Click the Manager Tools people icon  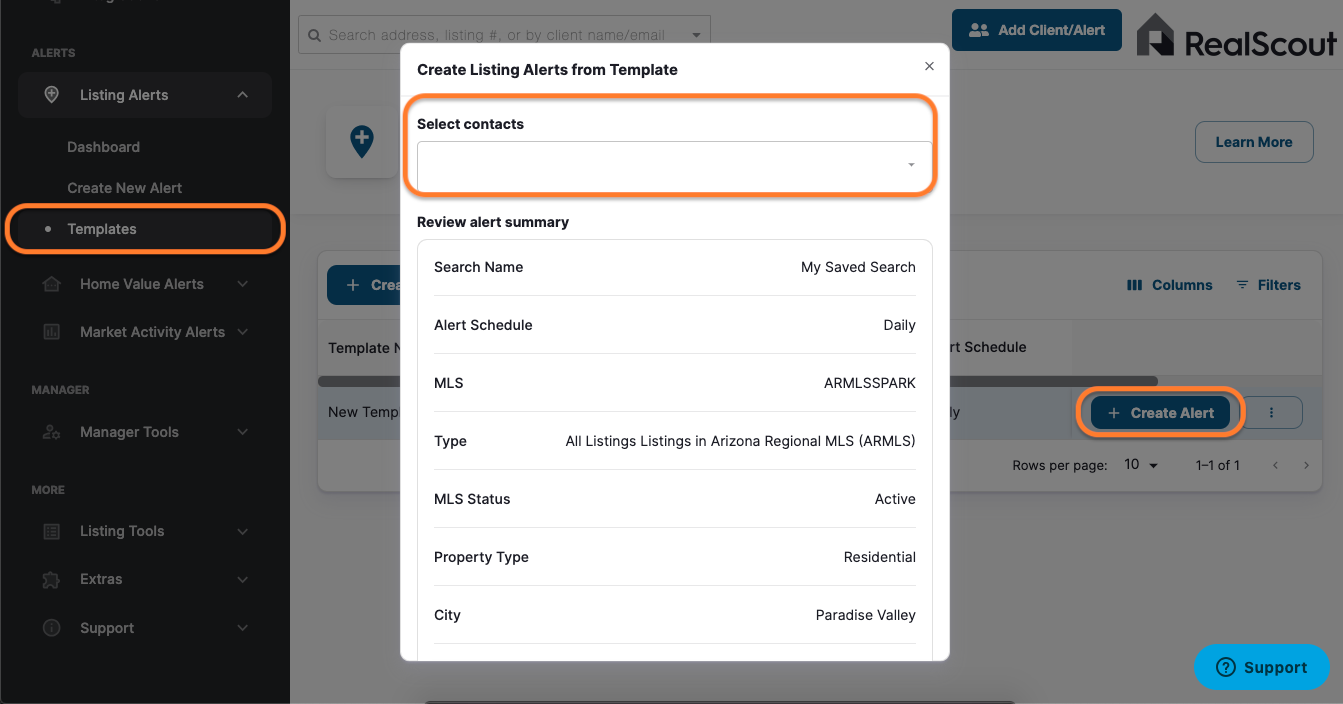52,432
